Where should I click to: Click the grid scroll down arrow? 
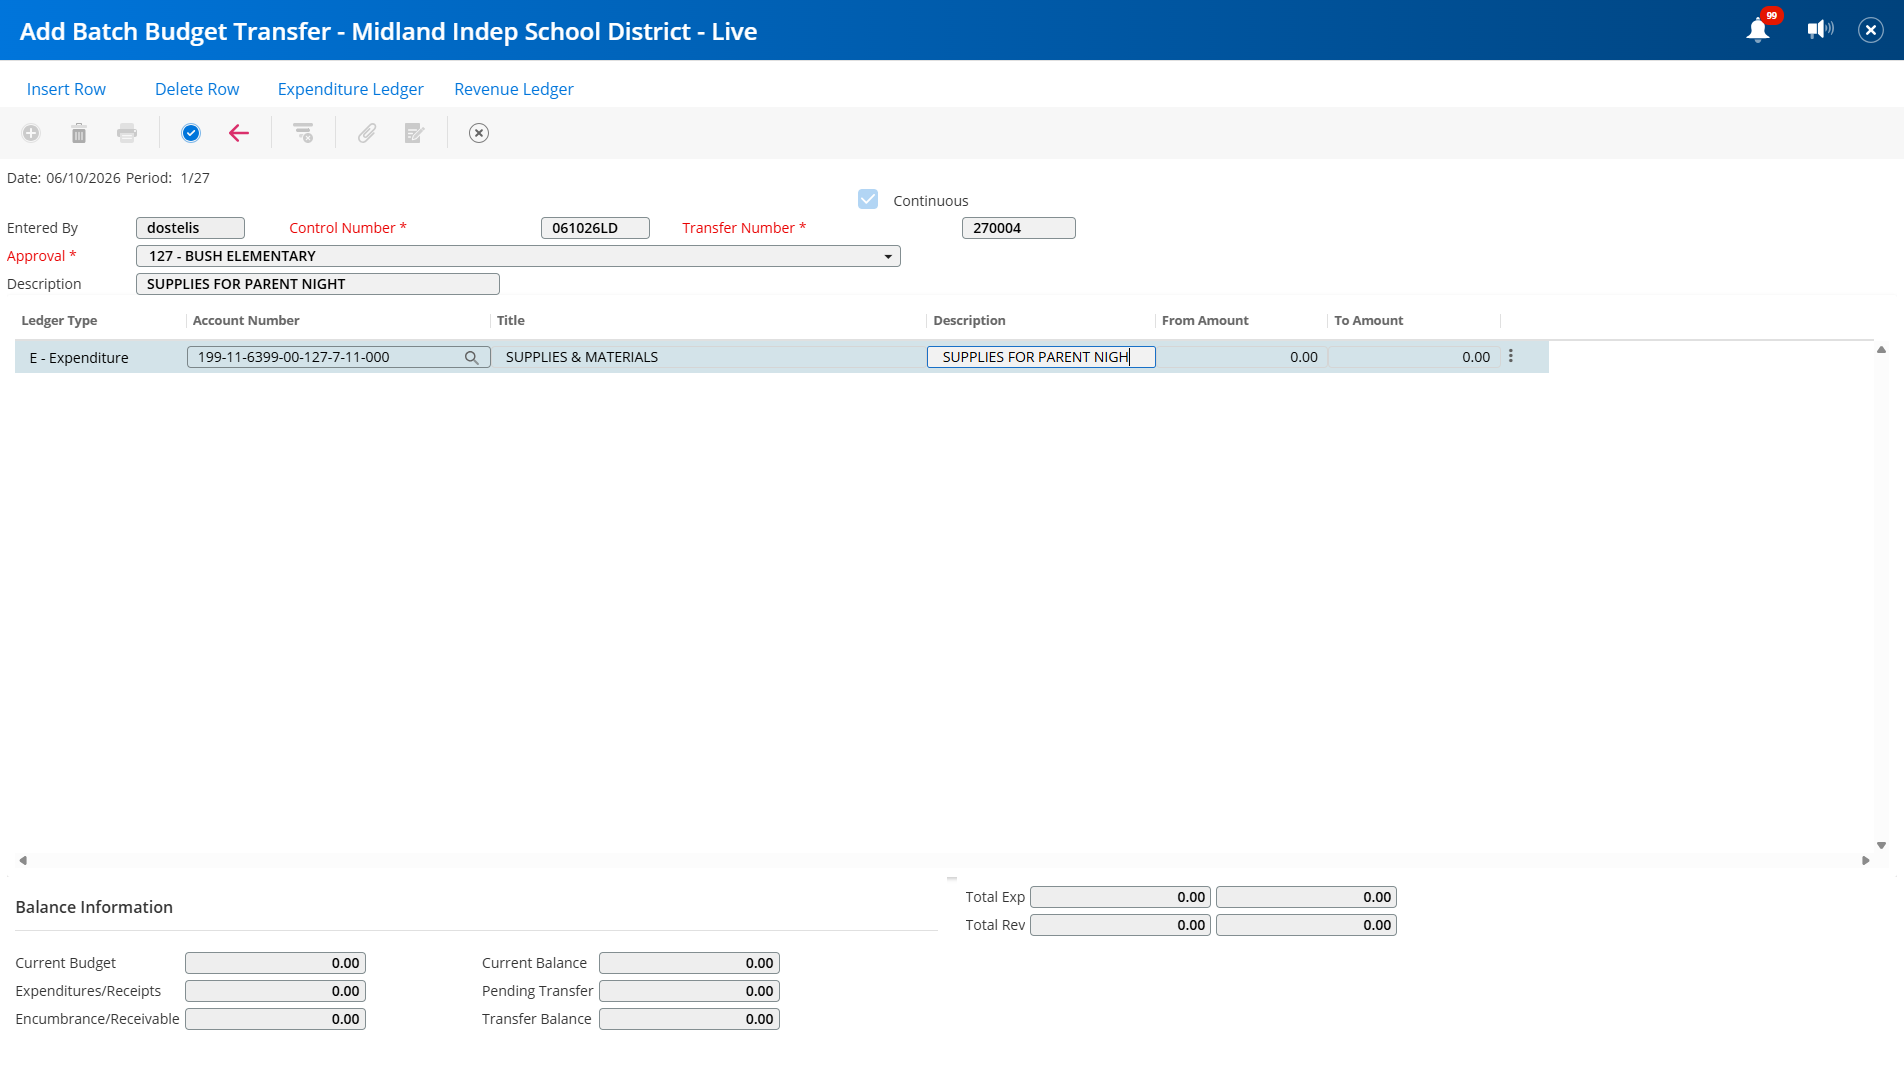point(1881,845)
